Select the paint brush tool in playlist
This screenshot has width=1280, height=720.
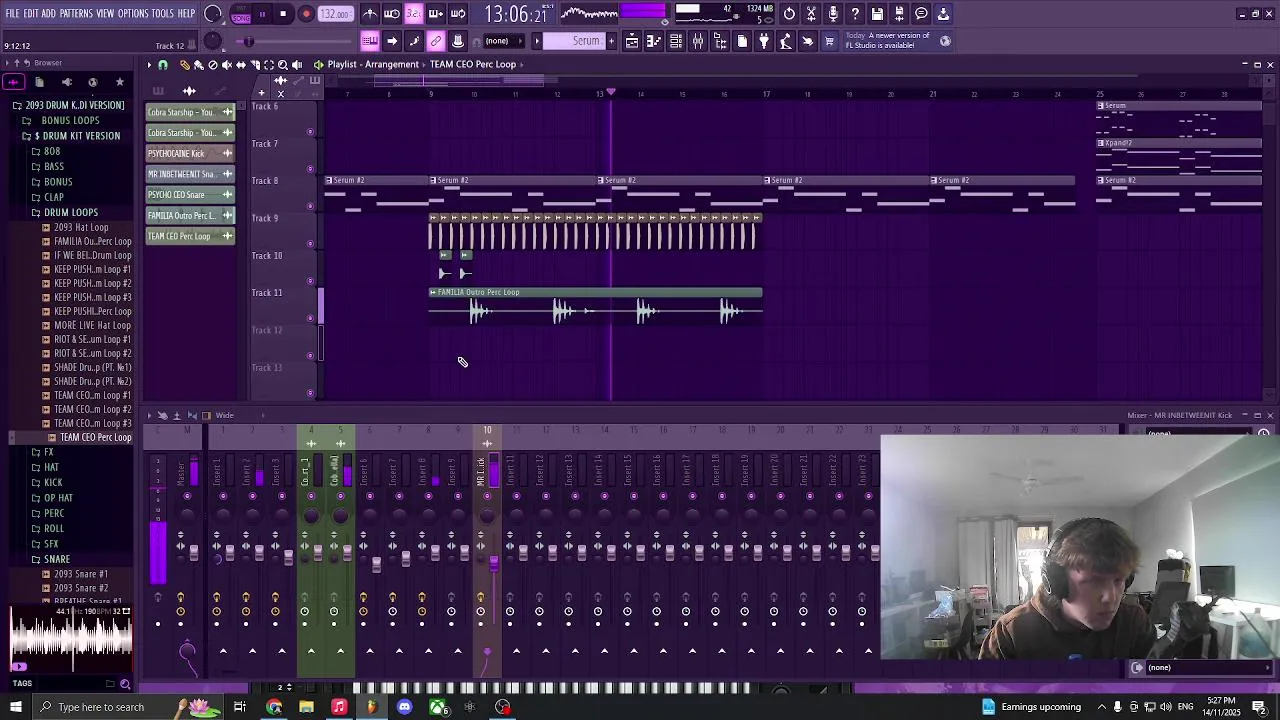[x=198, y=65]
